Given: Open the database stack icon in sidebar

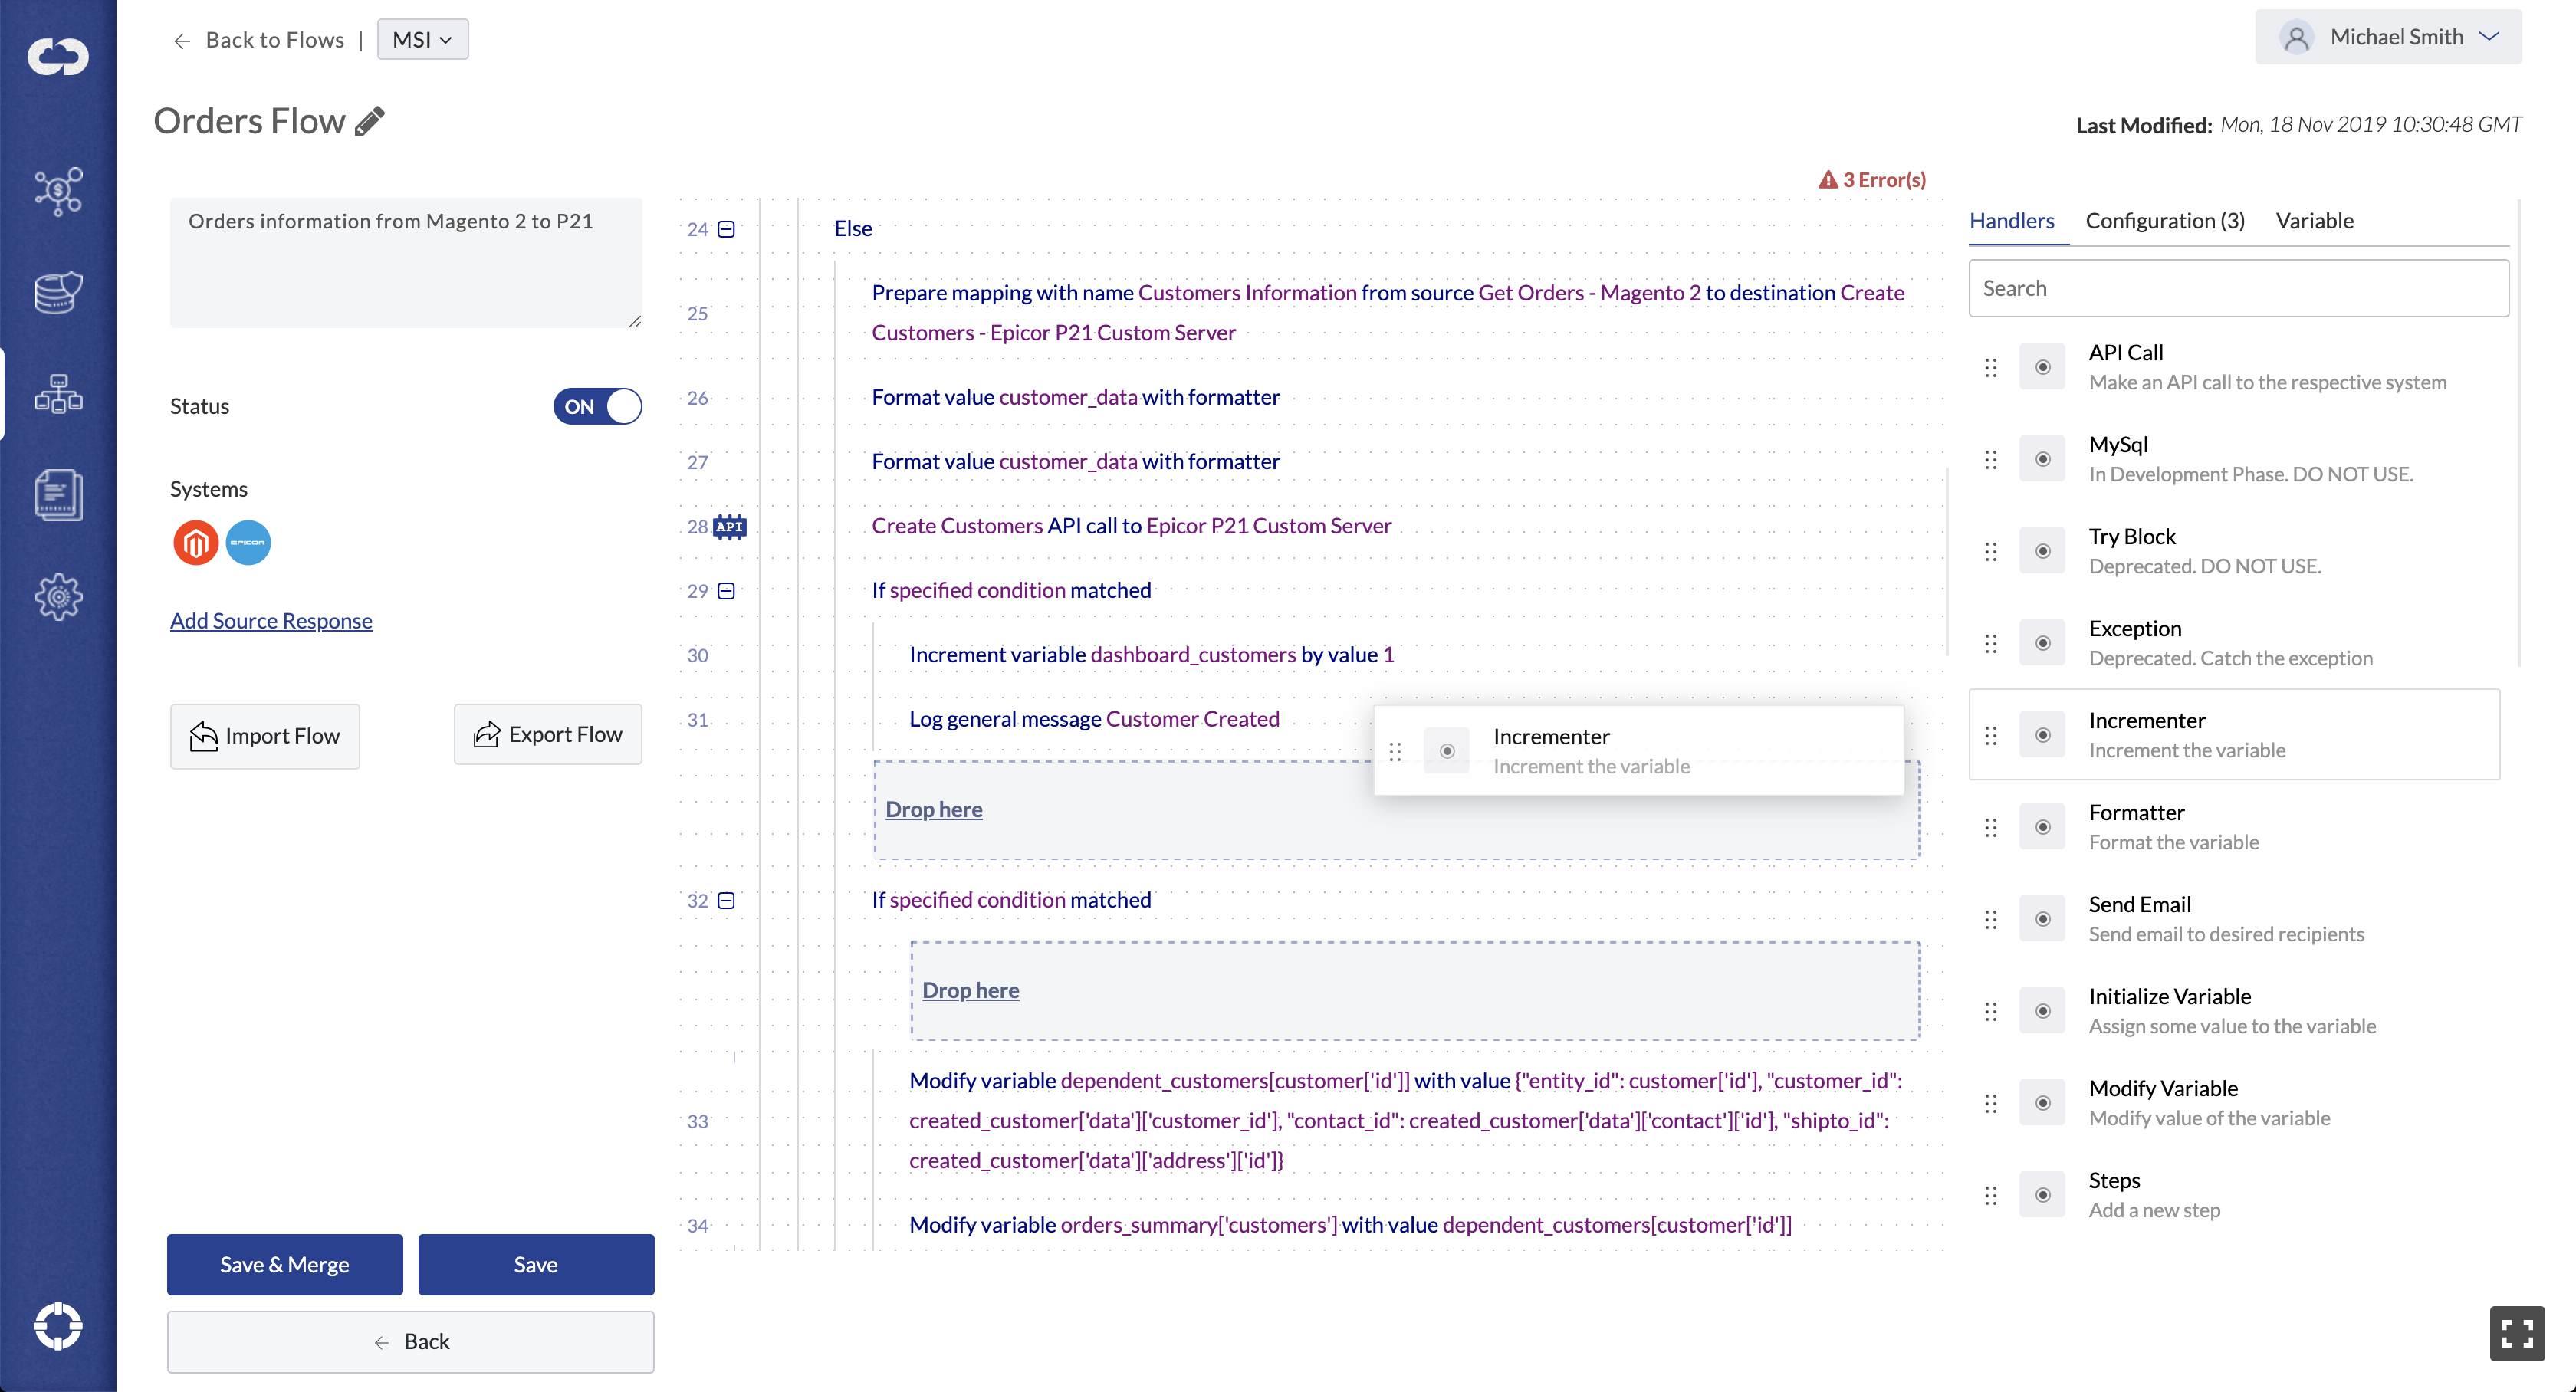Looking at the screenshot, I should coord(58,292).
